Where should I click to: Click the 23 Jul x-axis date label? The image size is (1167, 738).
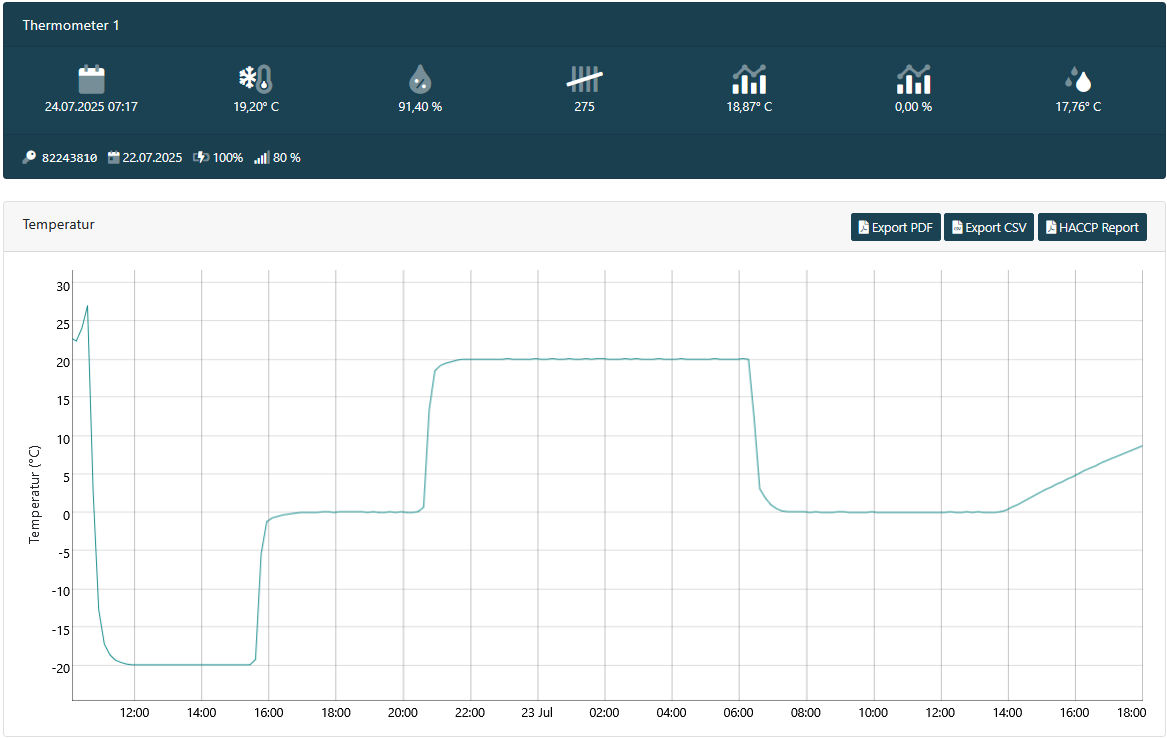[537, 713]
